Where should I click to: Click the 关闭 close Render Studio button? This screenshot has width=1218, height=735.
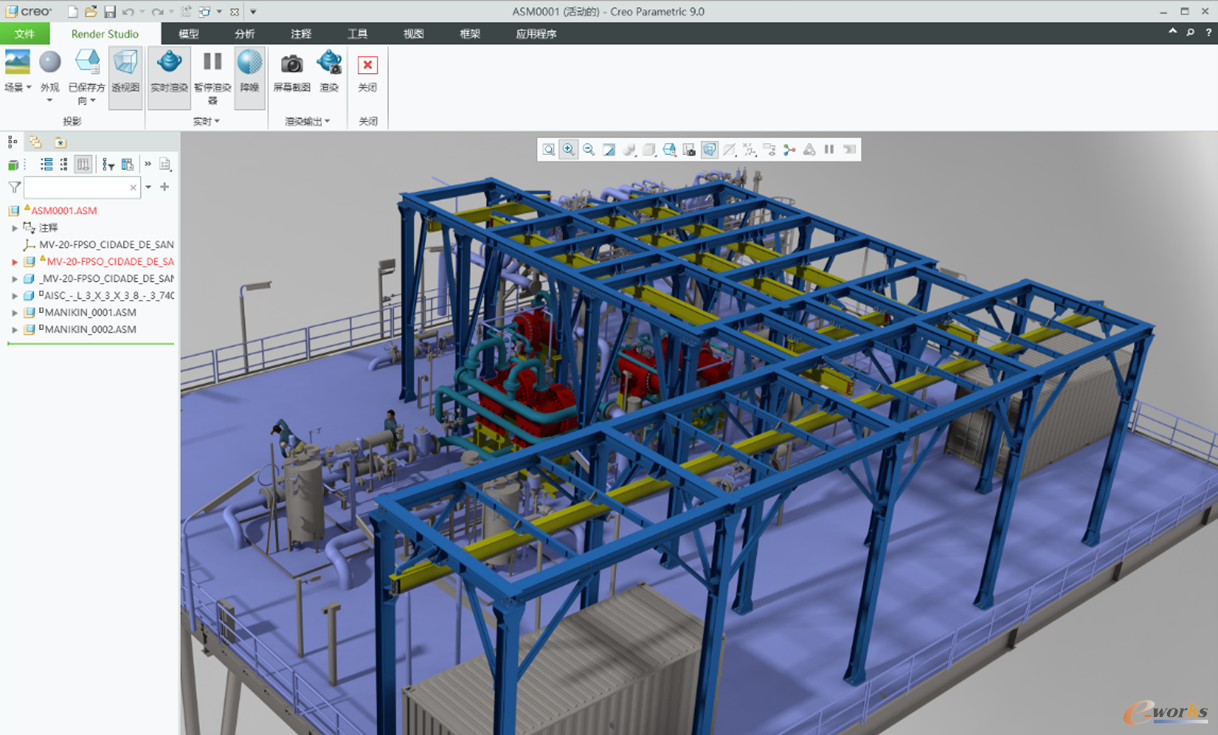[368, 72]
